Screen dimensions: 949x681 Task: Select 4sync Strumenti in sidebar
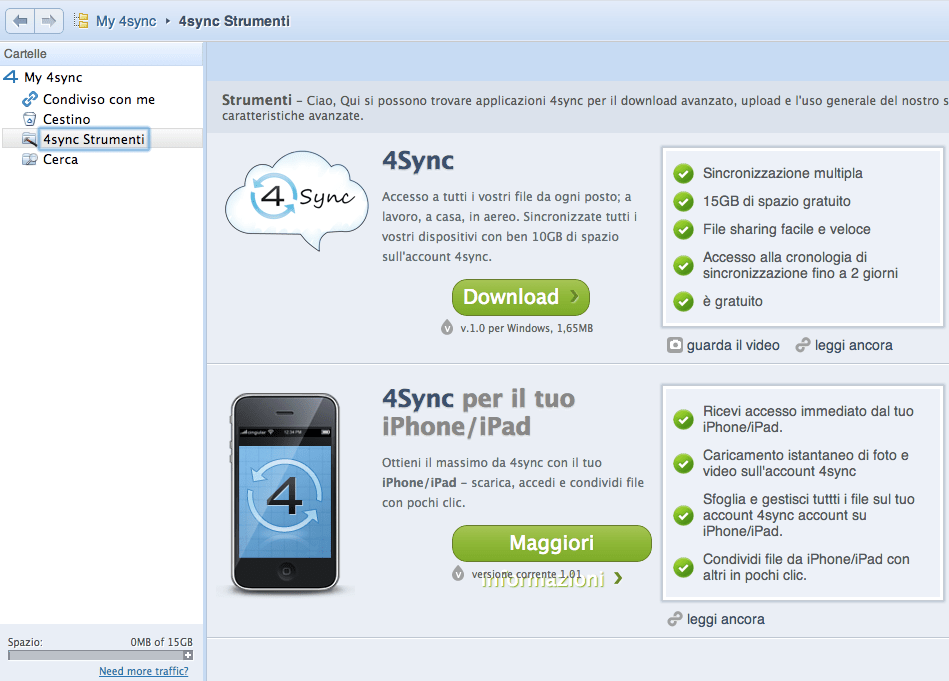pyautogui.click(x=94, y=139)
